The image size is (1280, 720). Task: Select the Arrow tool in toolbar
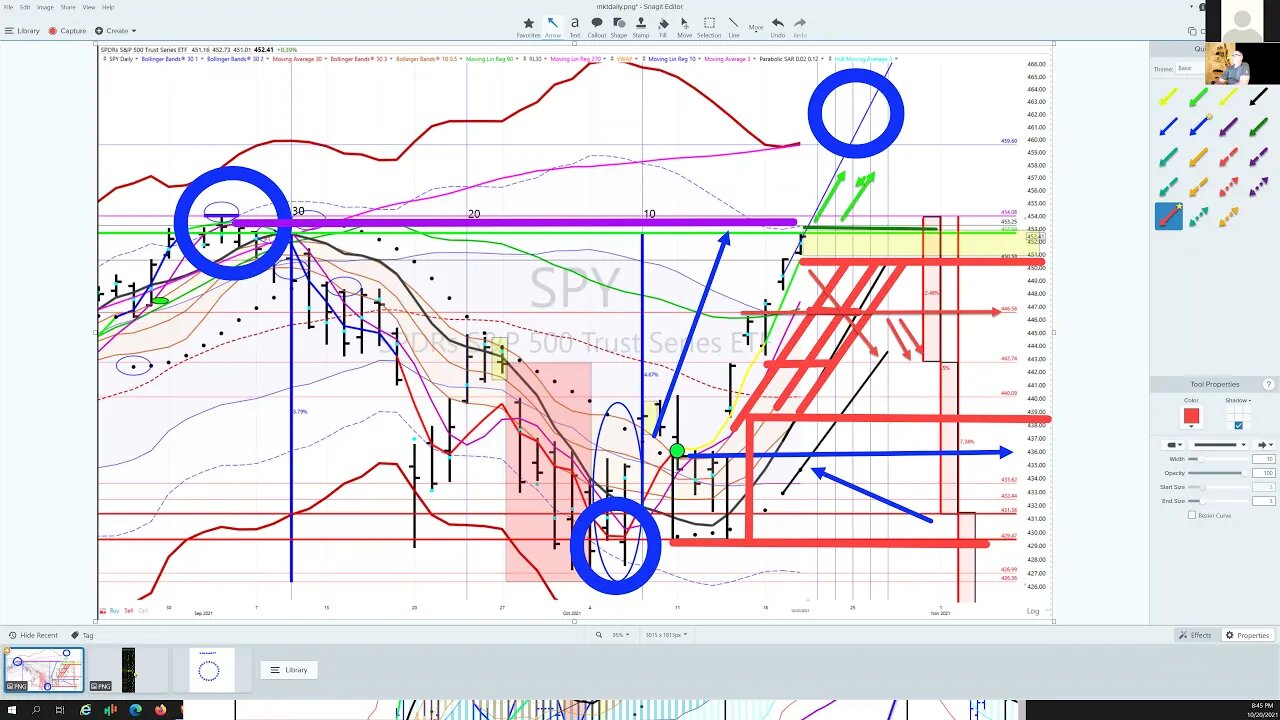point(552,26)
